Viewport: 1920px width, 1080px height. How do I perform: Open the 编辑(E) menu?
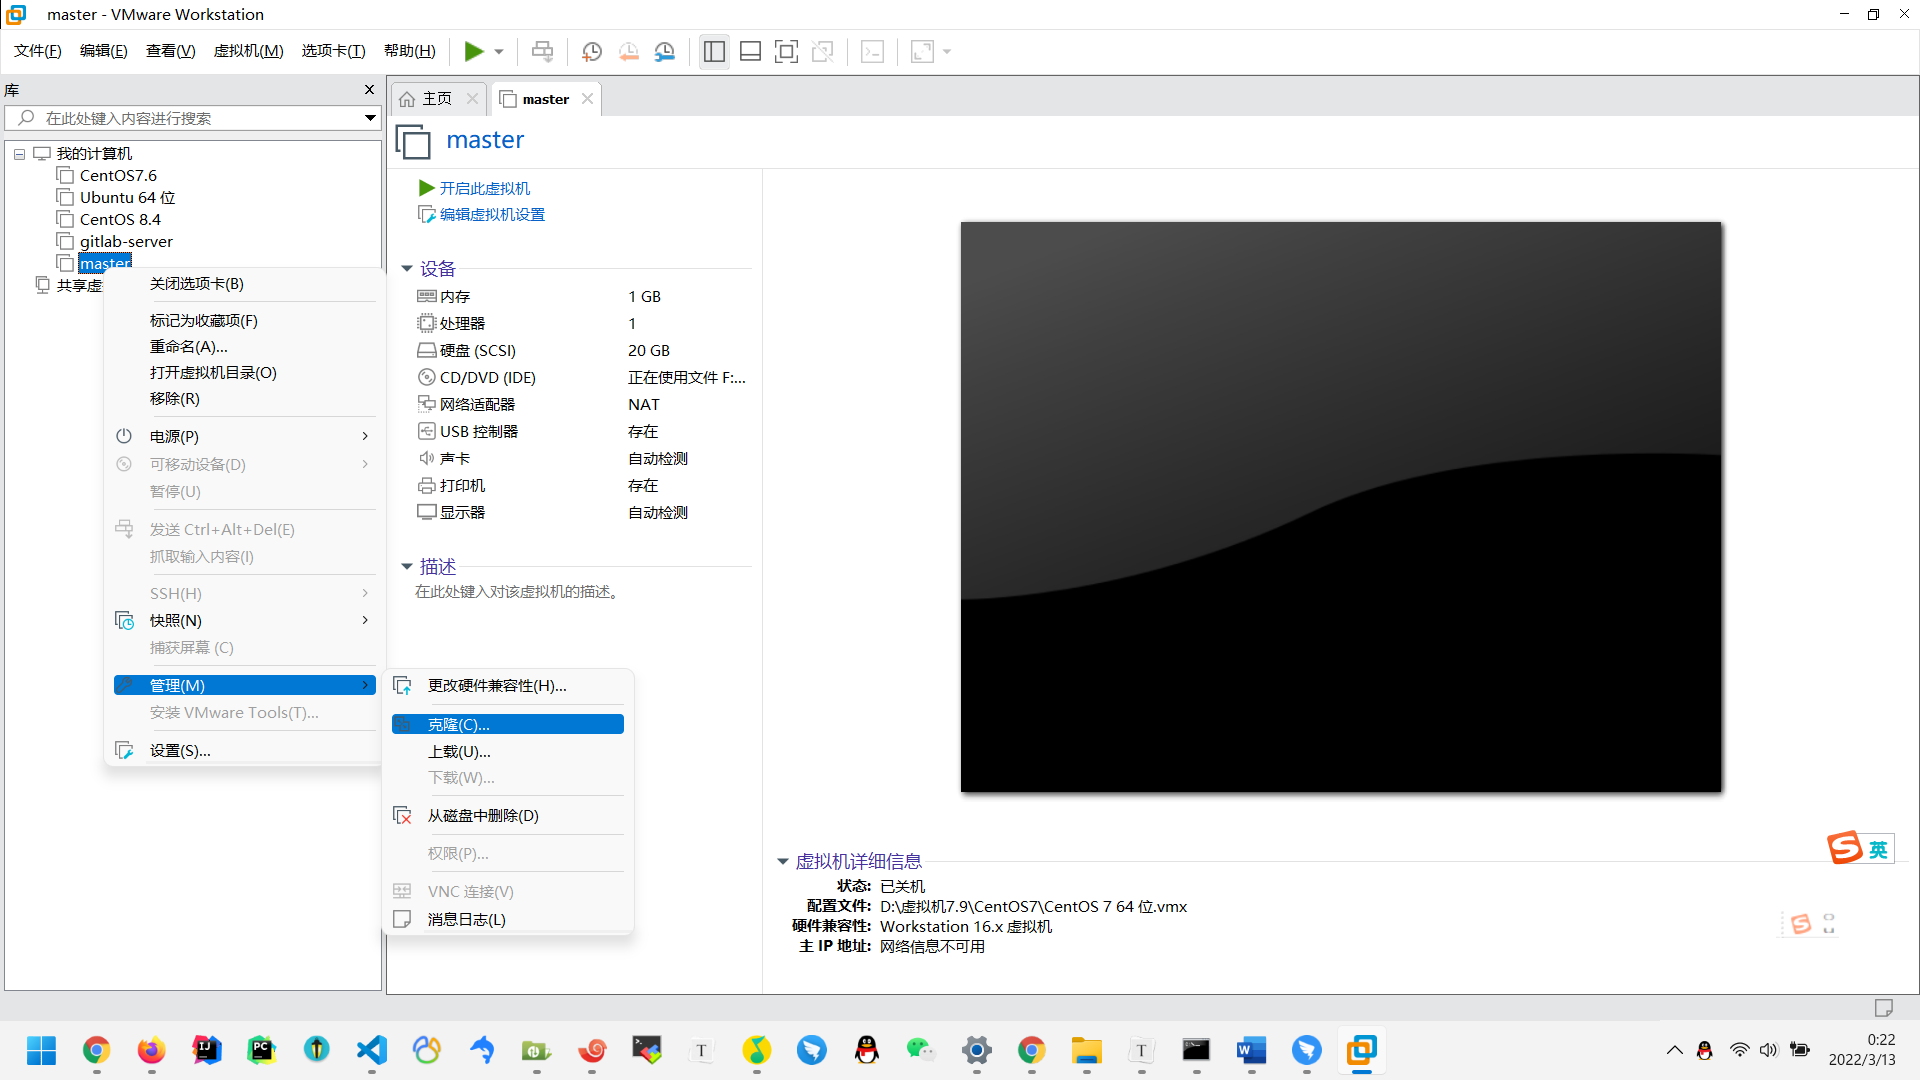(103, 51)
